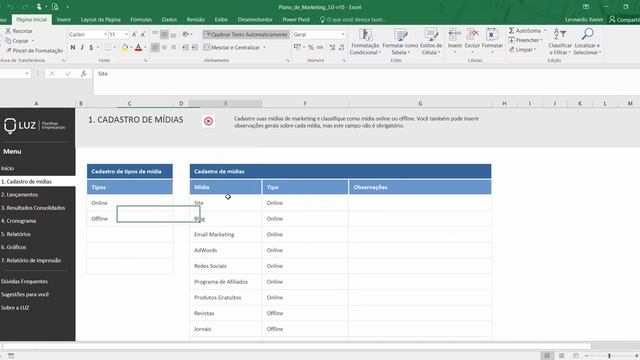This screenshot has width=640, height=360.
Task: Click the decrease indent icon
Action: [x=185, y=47]
